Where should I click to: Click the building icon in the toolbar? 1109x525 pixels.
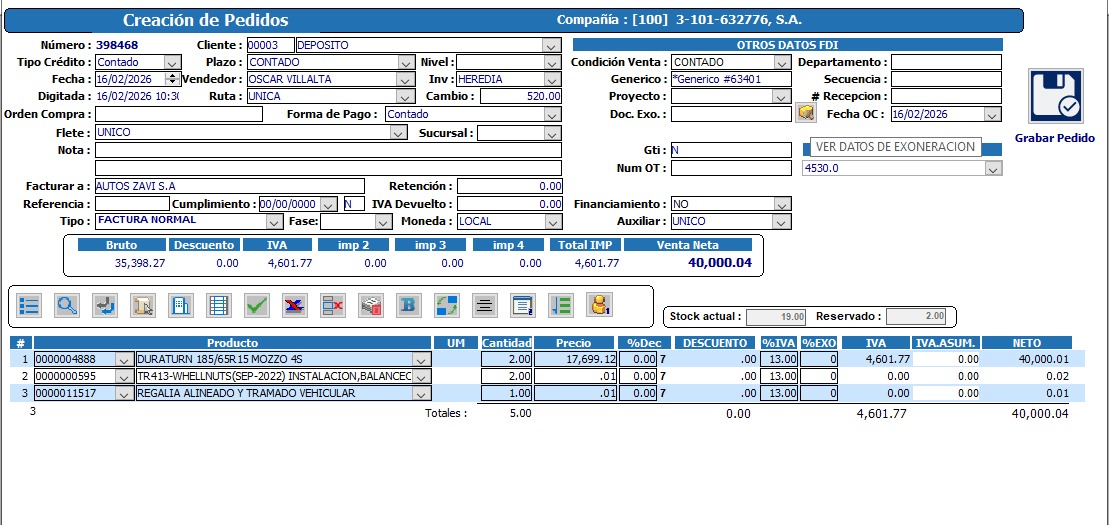point(180,305)
